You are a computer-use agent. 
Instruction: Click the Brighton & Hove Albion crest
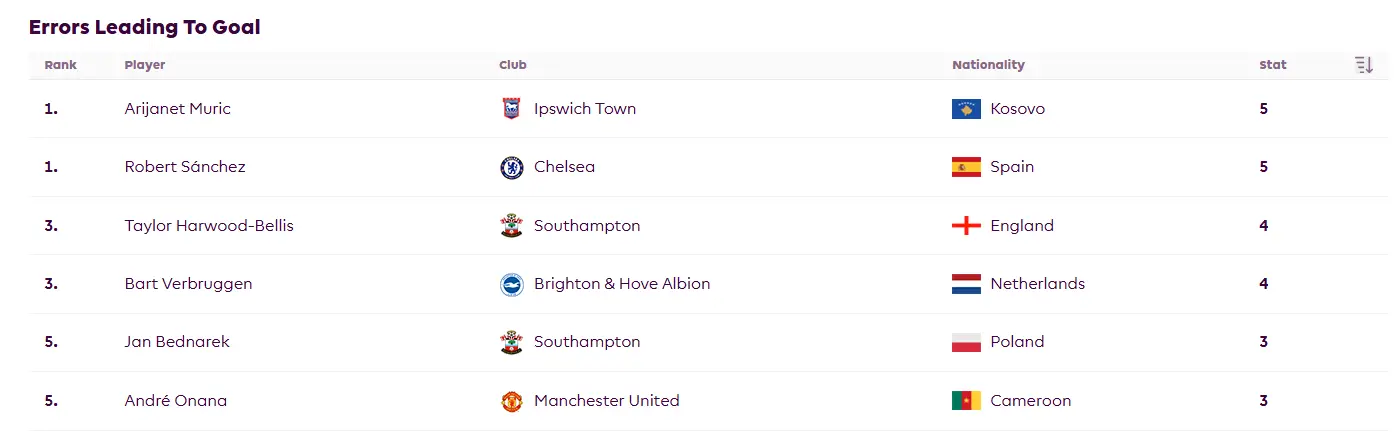(x=511, y=284)
